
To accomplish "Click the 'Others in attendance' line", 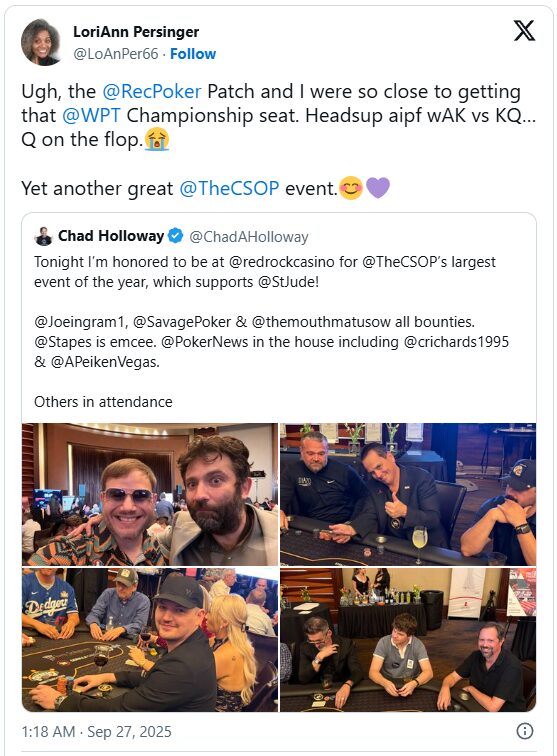I will 103,402.
